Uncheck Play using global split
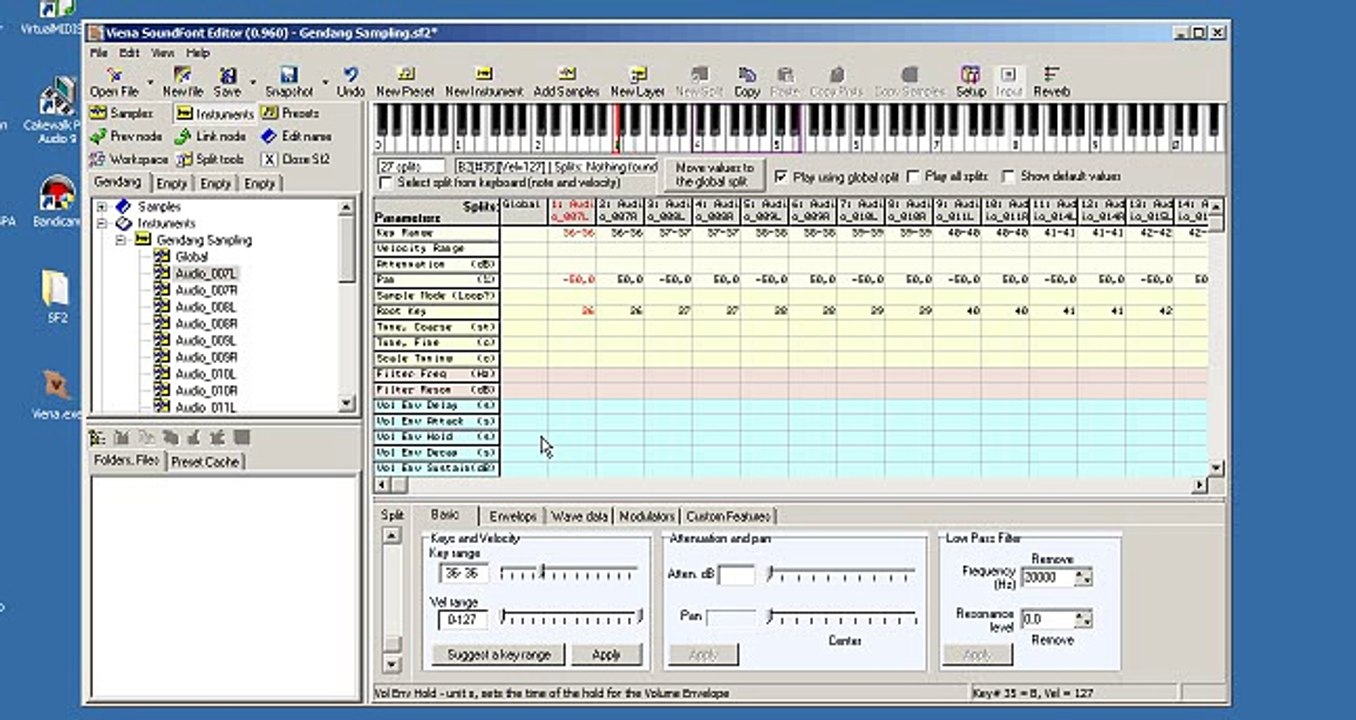The height and width of the screenshot is (720, 1356). tap(781, 176)
